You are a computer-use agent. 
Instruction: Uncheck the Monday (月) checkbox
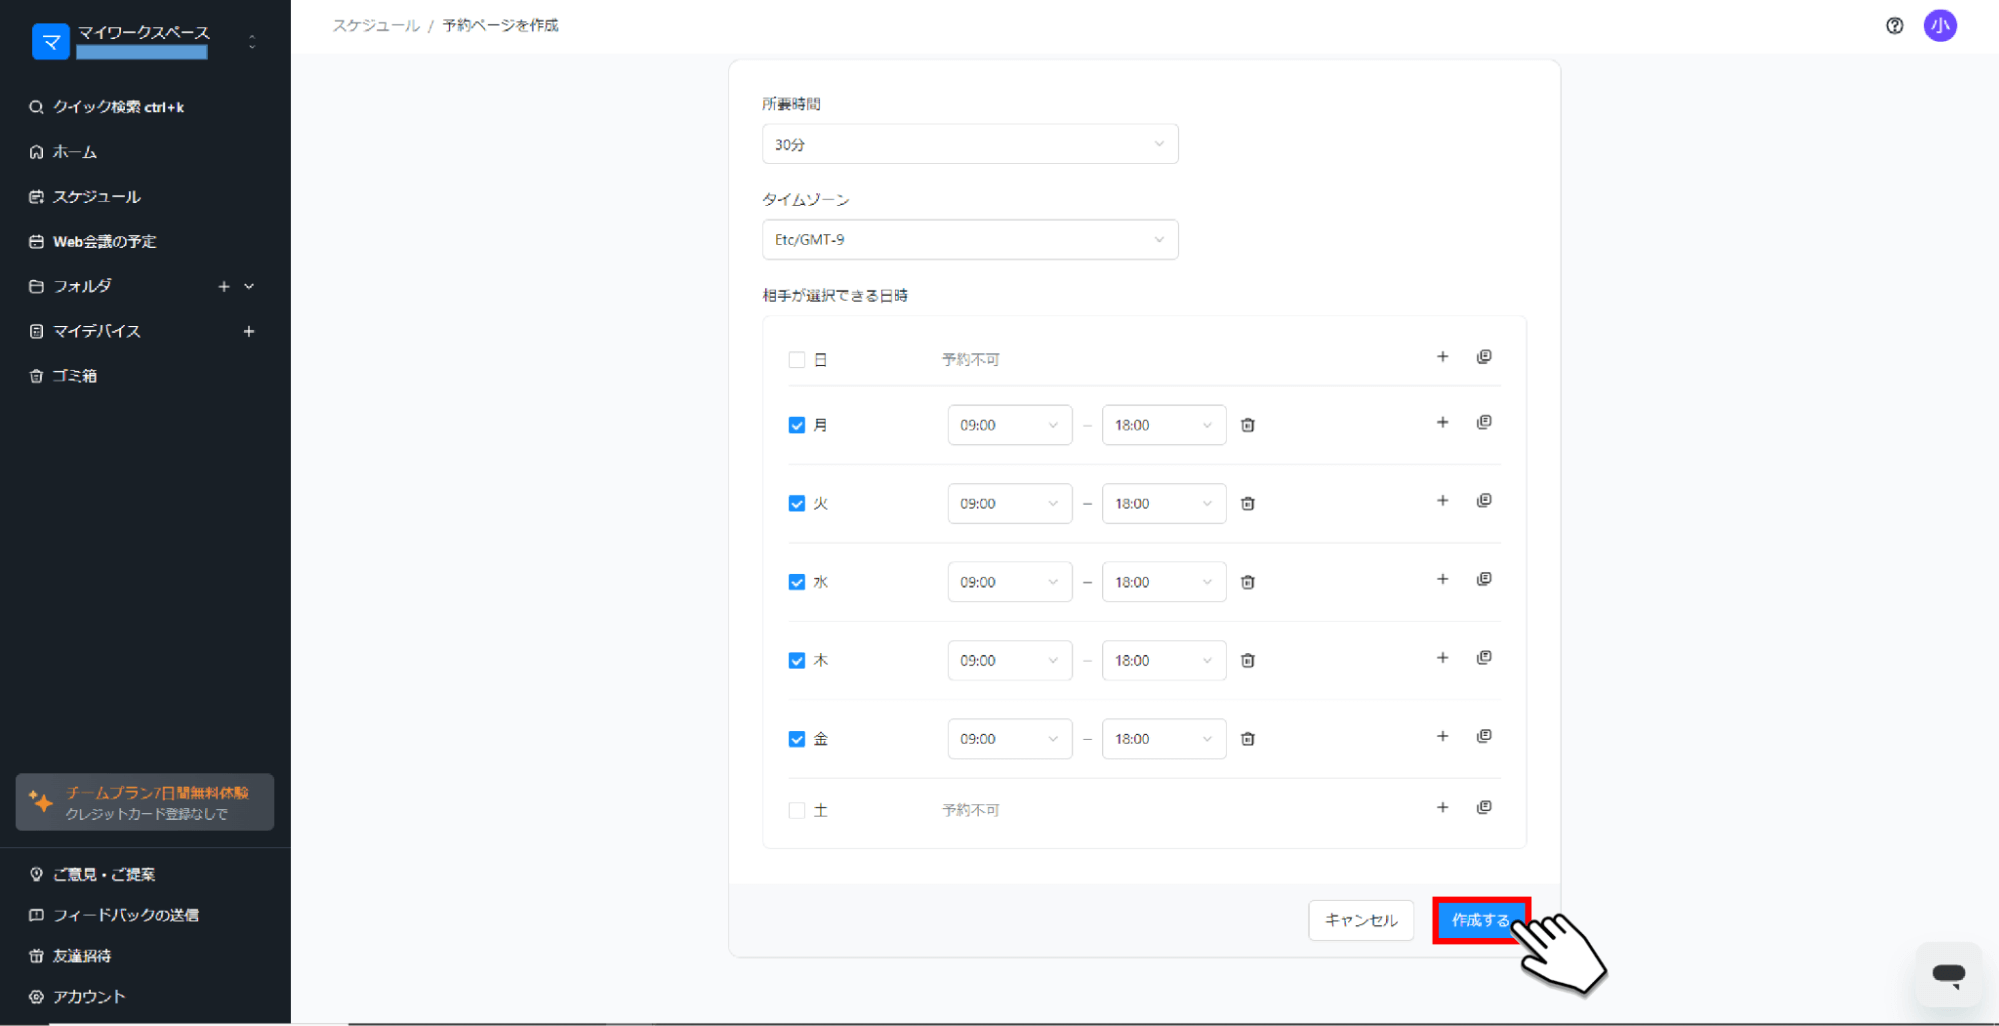797,425
